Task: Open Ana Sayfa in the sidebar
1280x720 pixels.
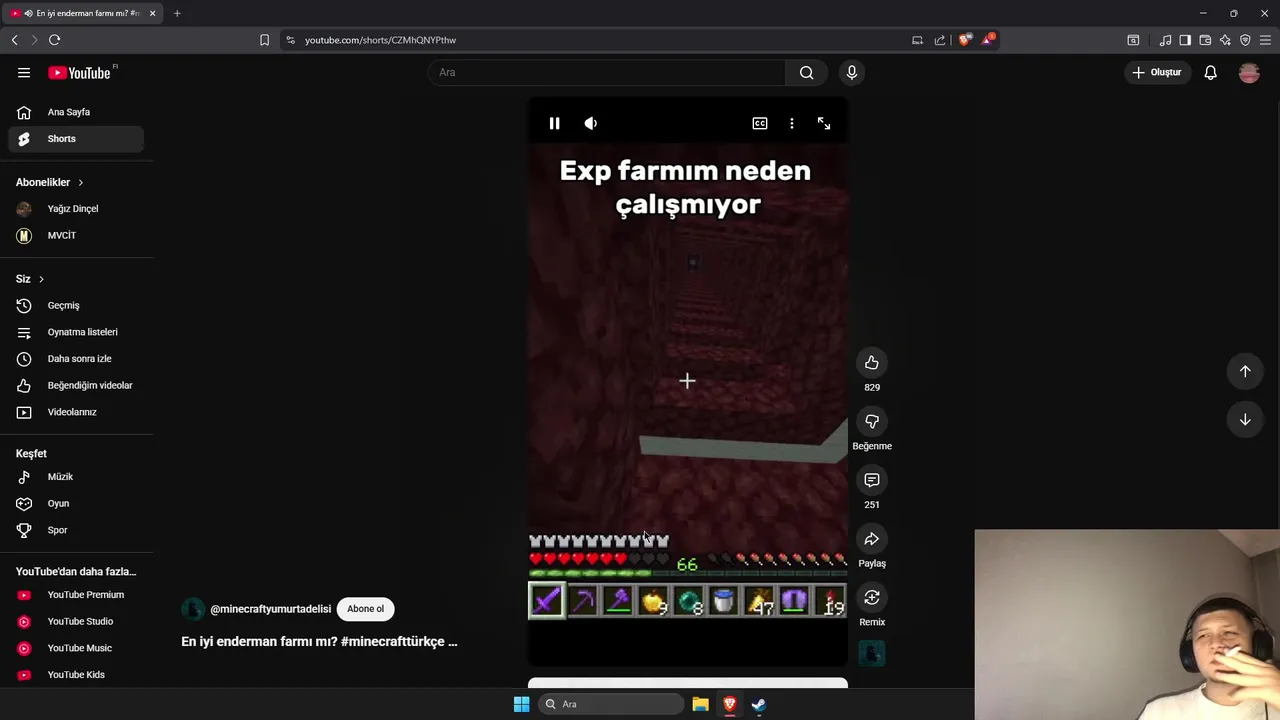Action: [x=76, y=112]
